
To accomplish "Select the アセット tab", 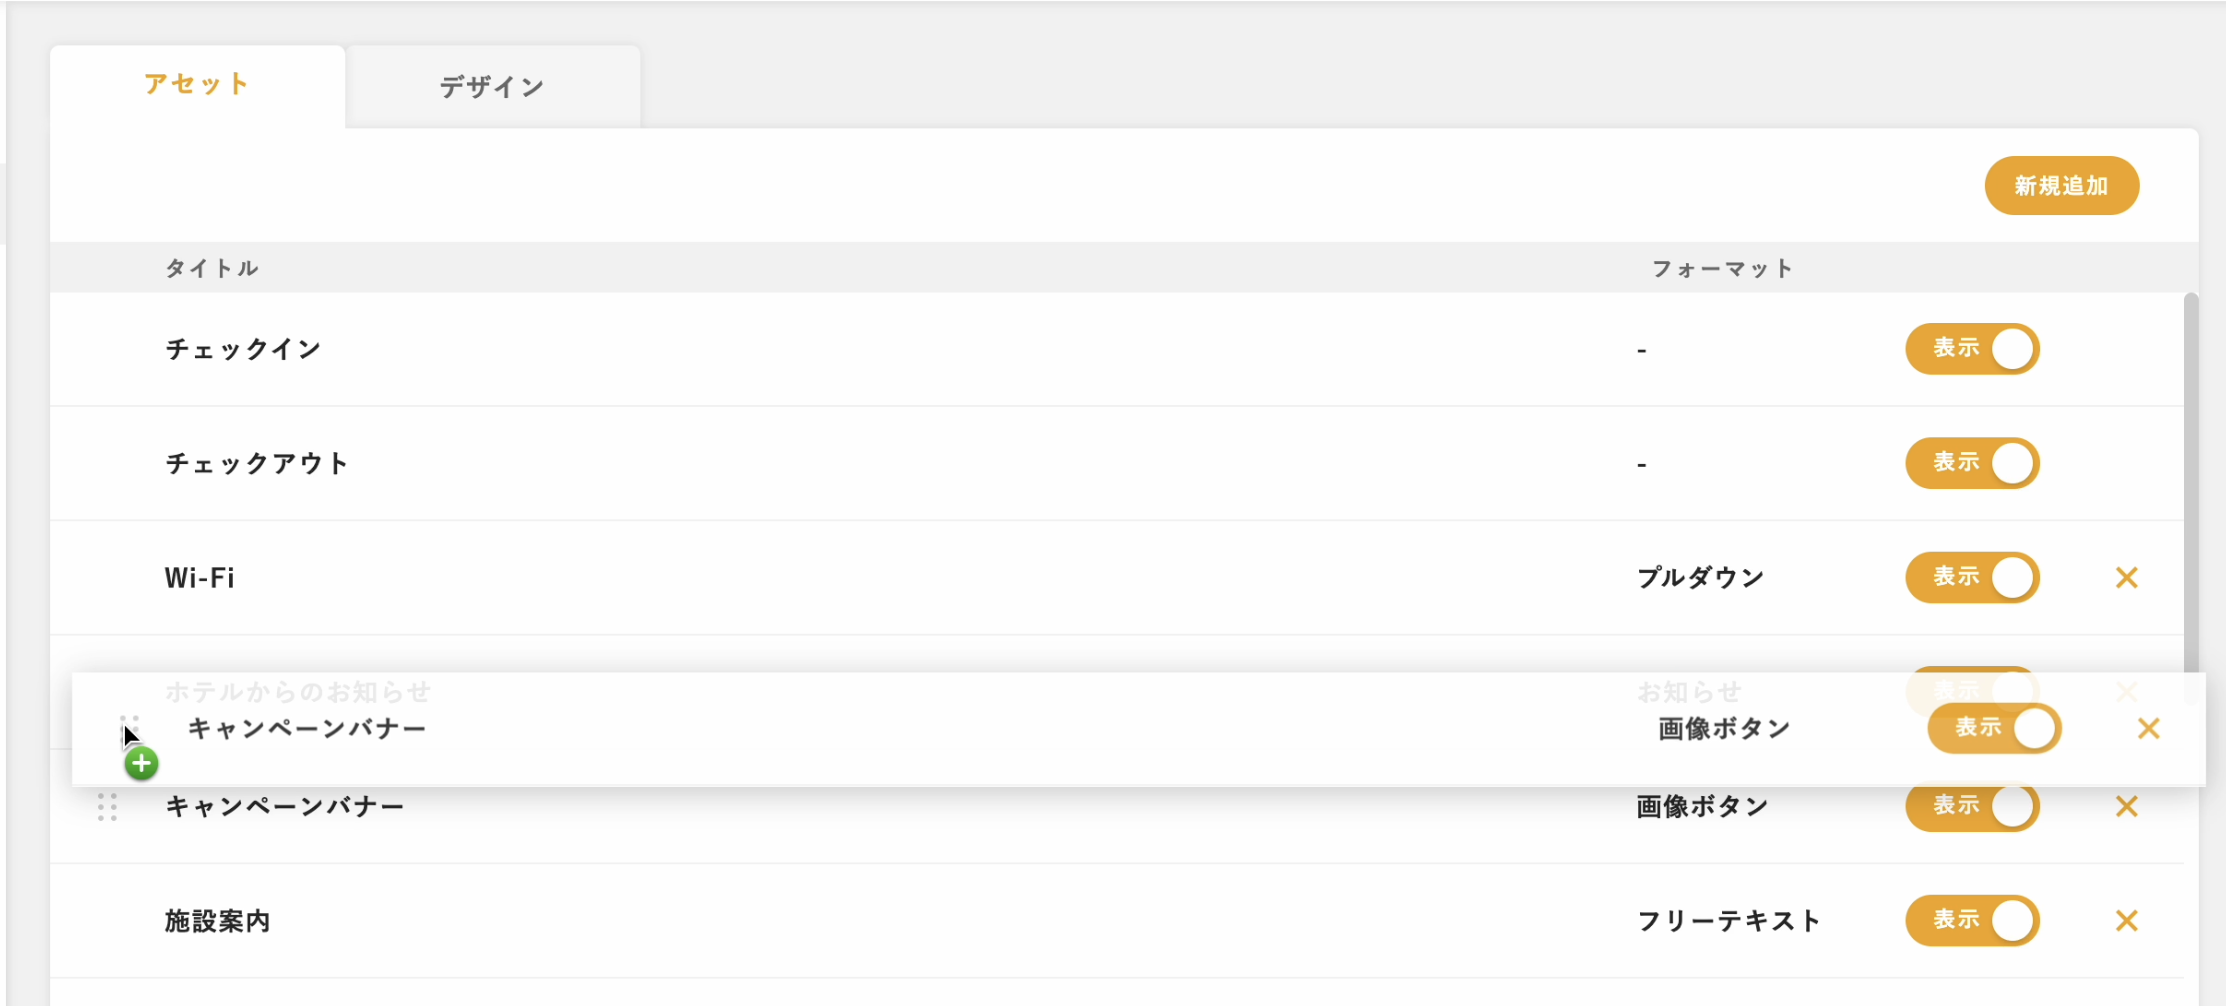I will [x=197, y=85].
